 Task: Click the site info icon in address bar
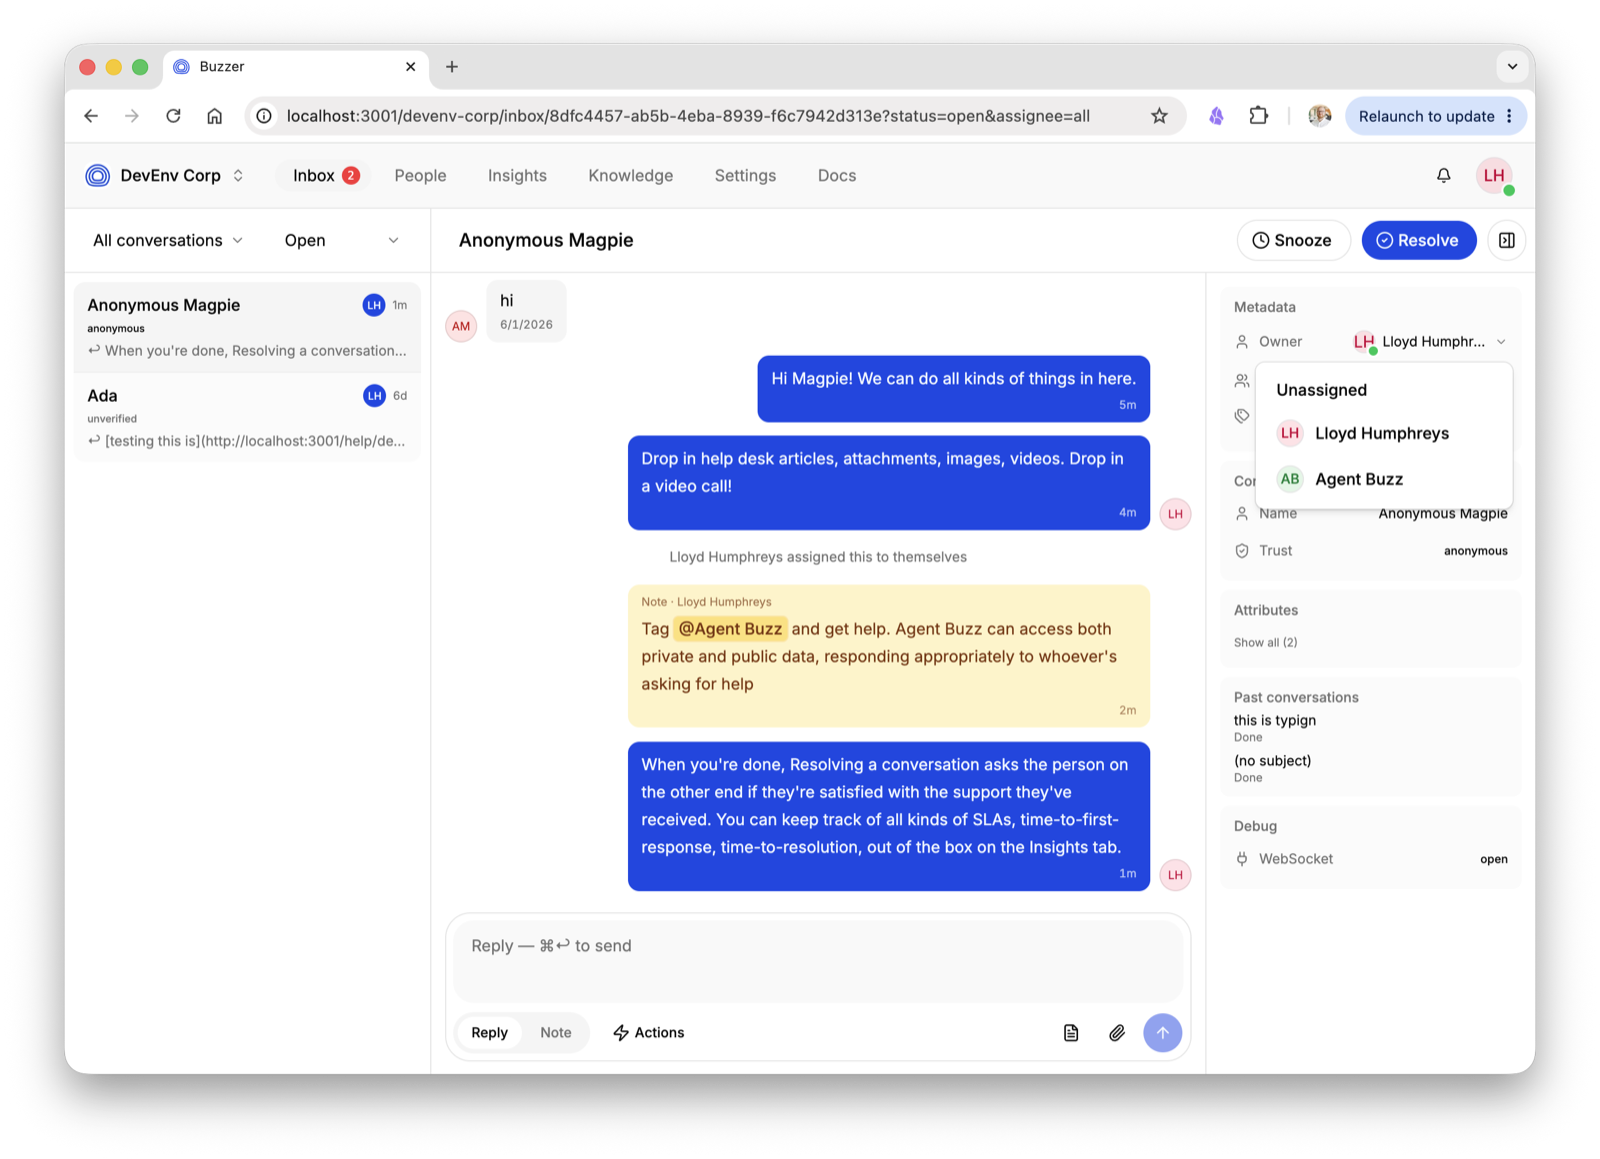(x=264, y=116)
